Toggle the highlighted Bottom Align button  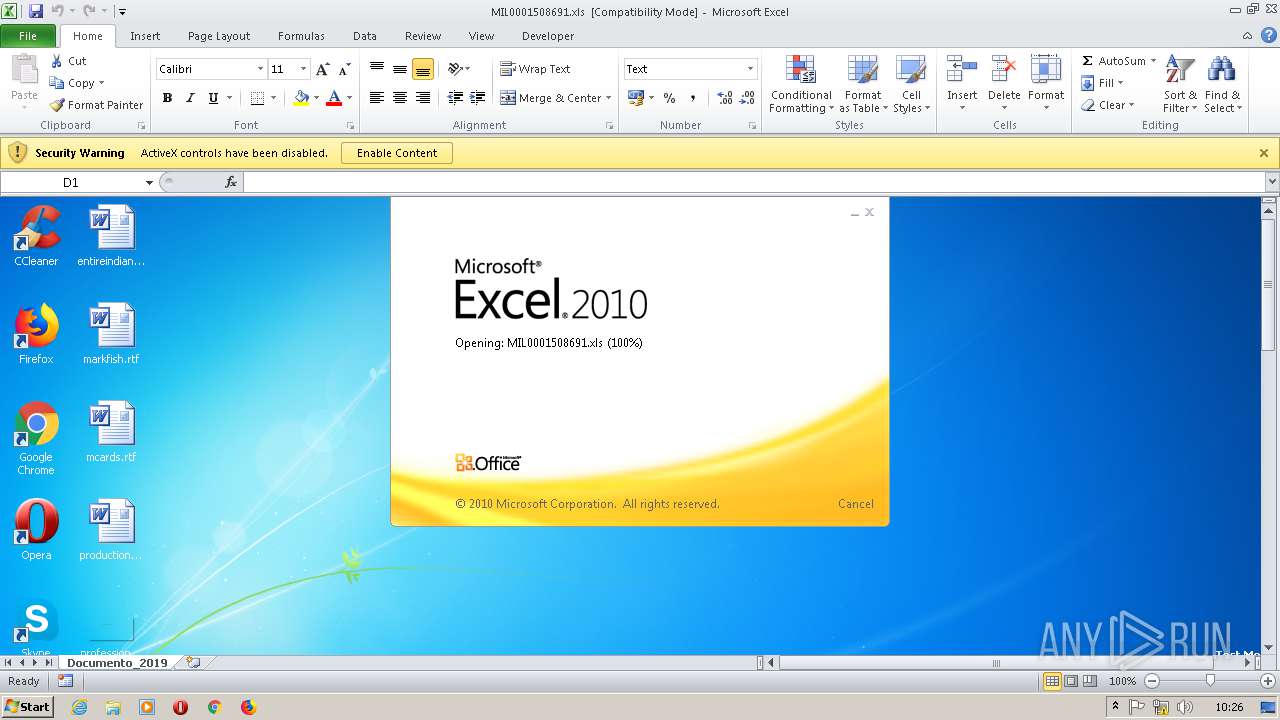point(423,69)
